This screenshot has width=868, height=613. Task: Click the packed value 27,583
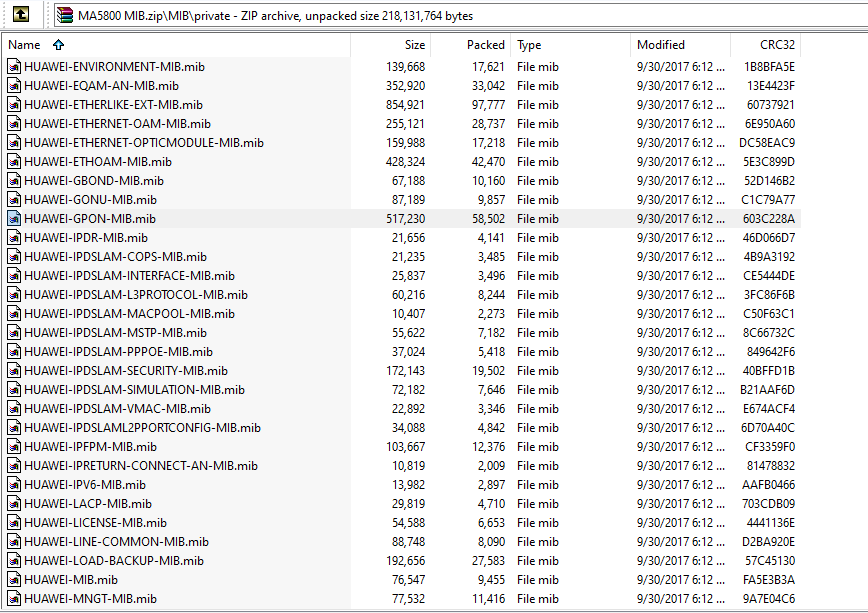click(488, 561)
